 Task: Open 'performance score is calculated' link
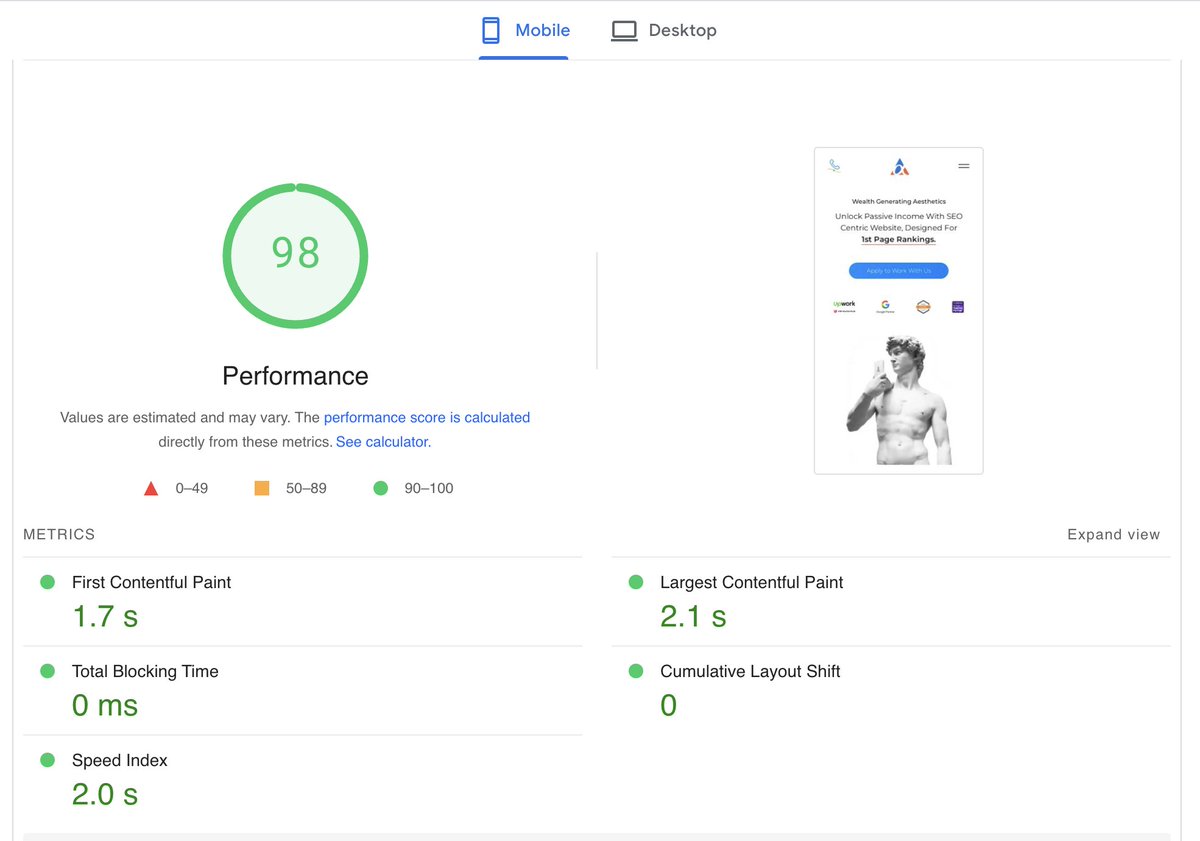427,418
